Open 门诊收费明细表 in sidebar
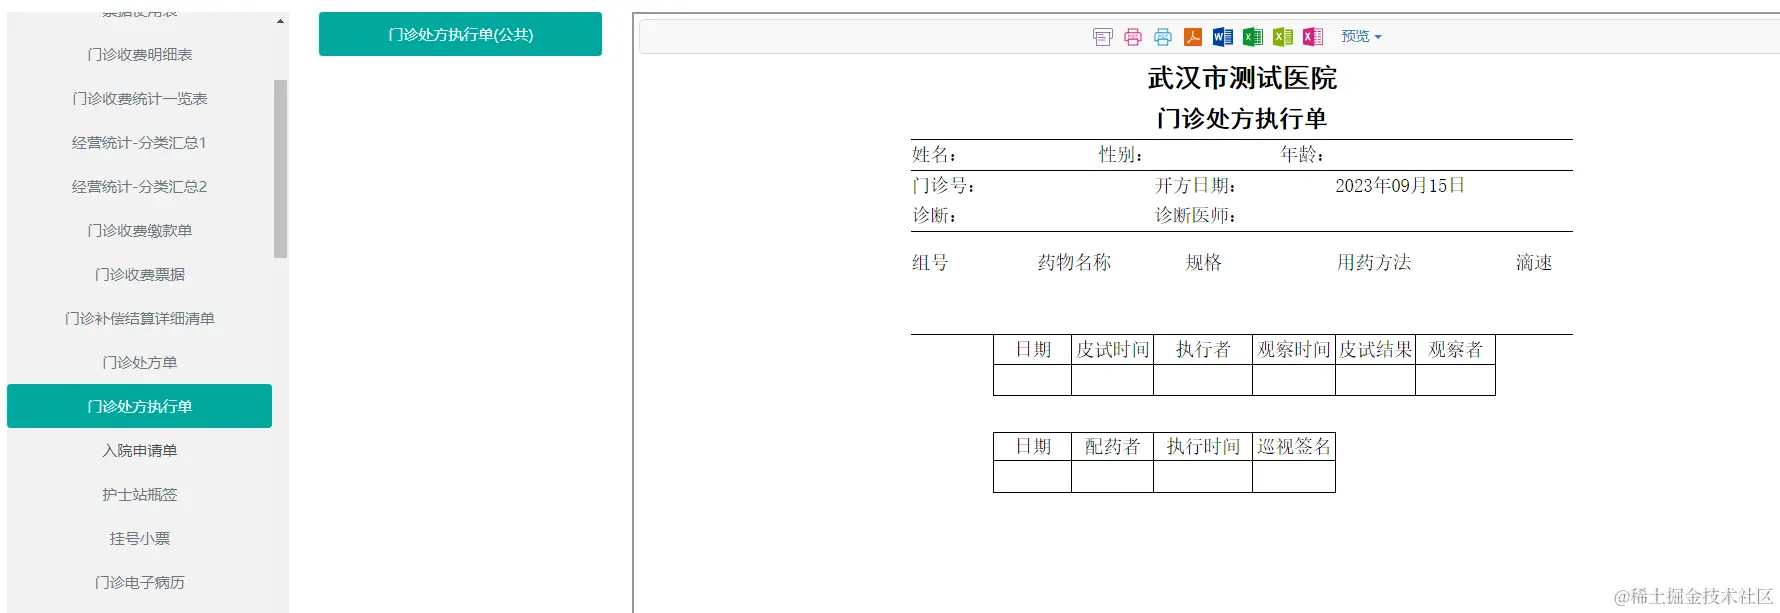Screen dimensions: 1780x613 tap(140, 54)
